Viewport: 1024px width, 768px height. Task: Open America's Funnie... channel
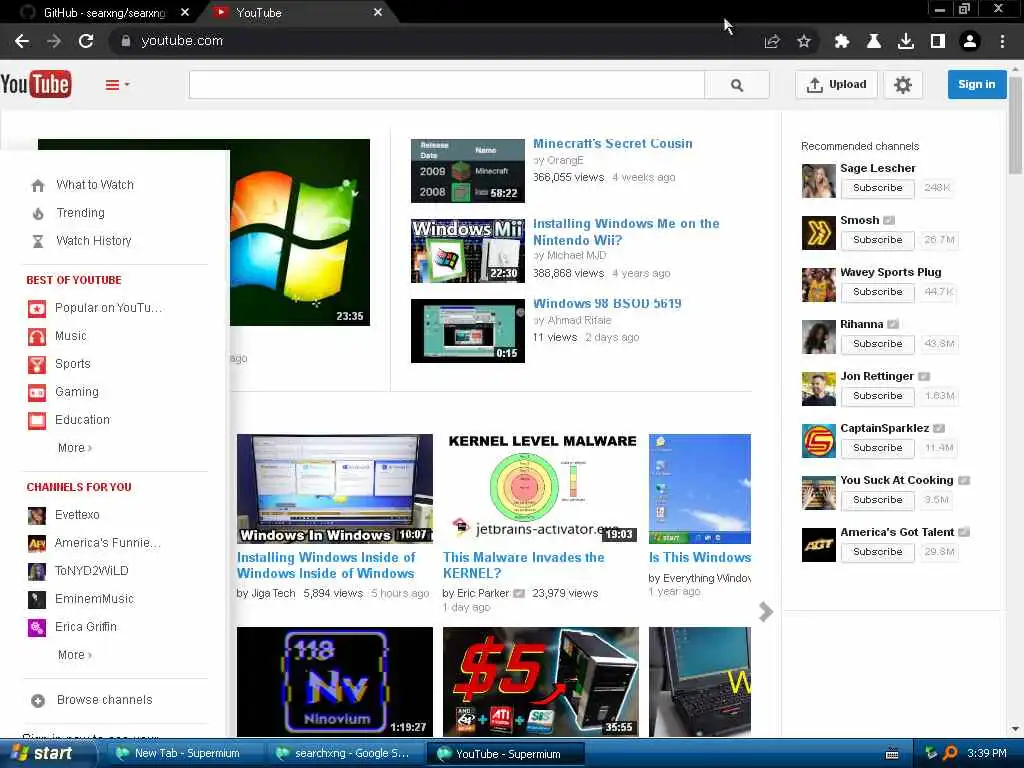click(x=107, y=543)
